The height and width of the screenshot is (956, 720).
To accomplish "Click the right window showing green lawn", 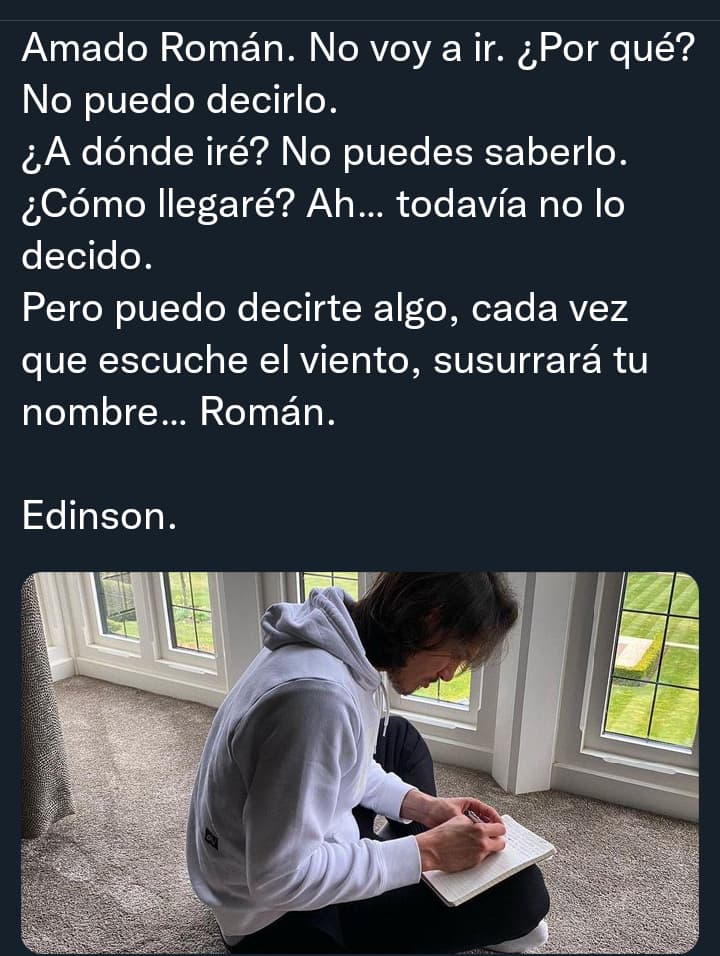I will click(x=651, y=660).
